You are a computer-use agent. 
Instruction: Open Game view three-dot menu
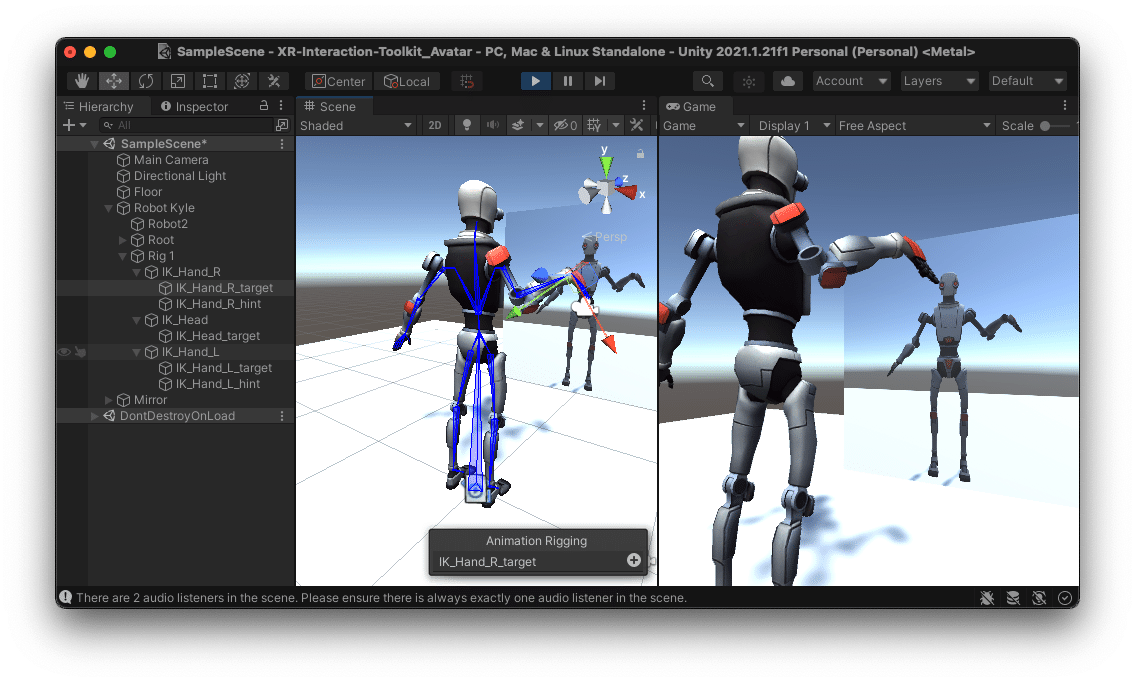[x=1065, y=106]
